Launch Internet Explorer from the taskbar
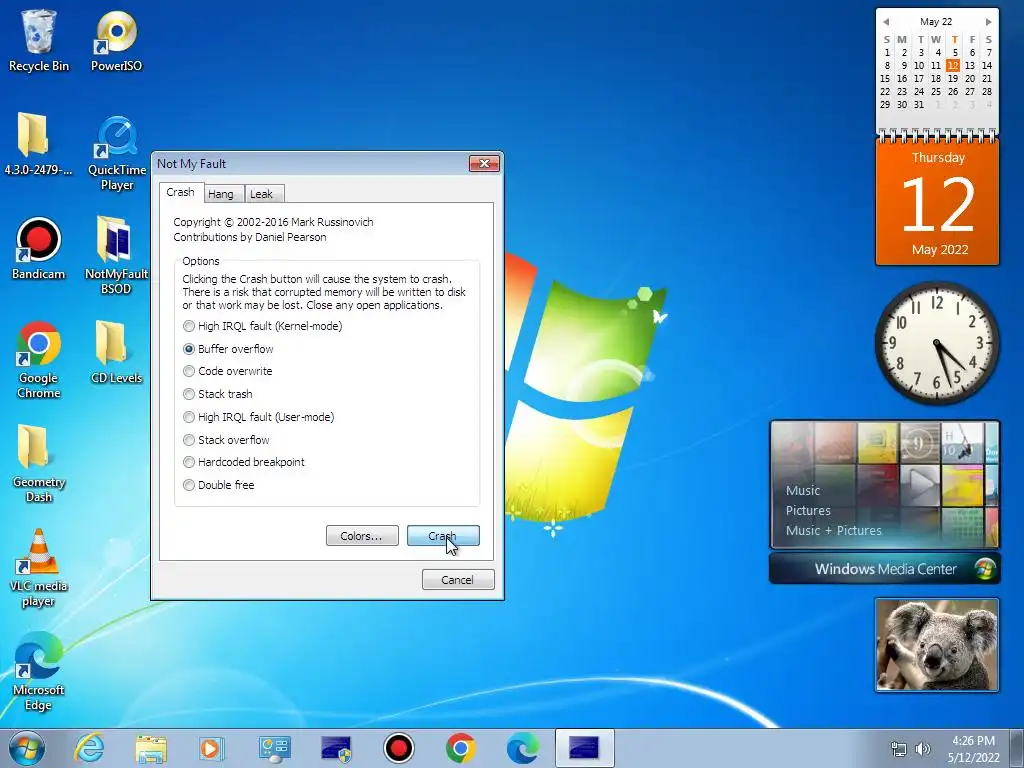Image resolution: width=1024 pixels, height=768 pixels. pos(89,748)
